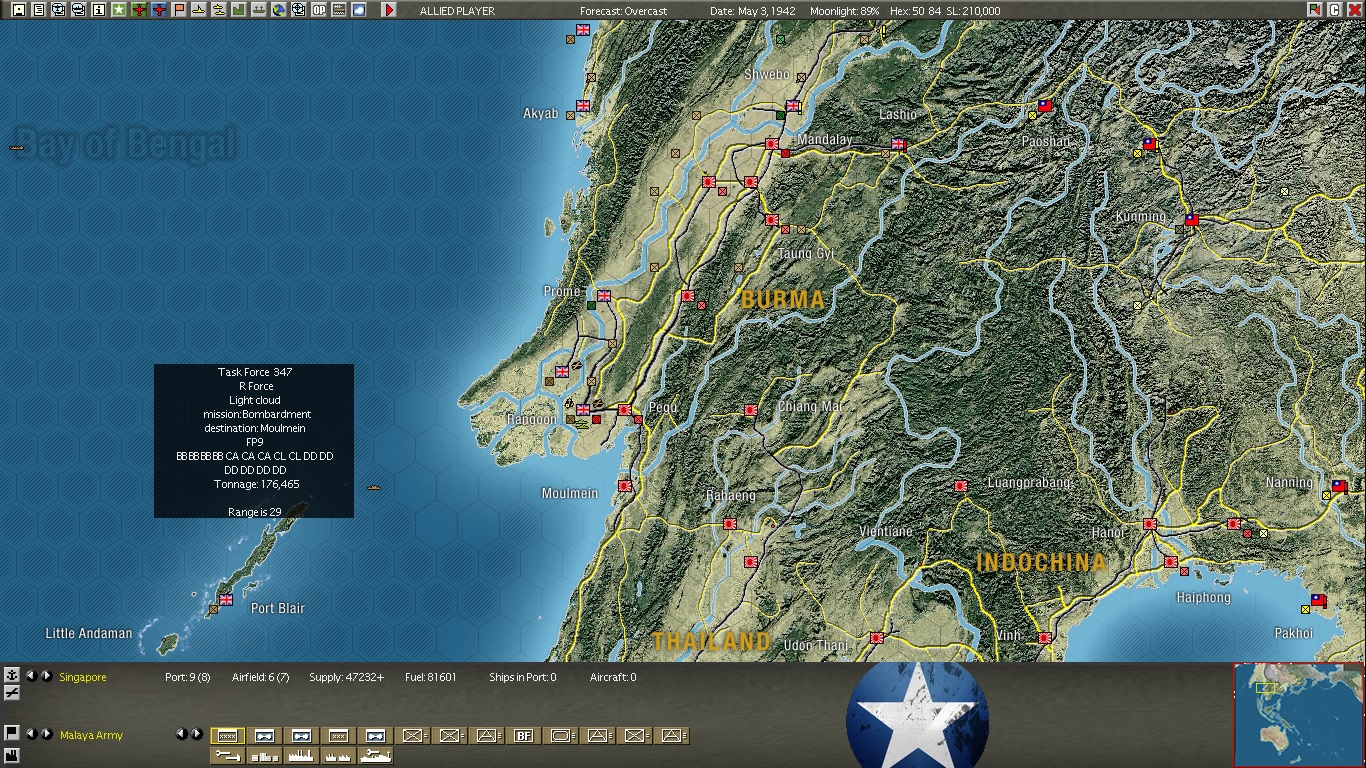Click the Lashio city label
This screenshot has width=1366, height=768.
[x=897, y=114]
